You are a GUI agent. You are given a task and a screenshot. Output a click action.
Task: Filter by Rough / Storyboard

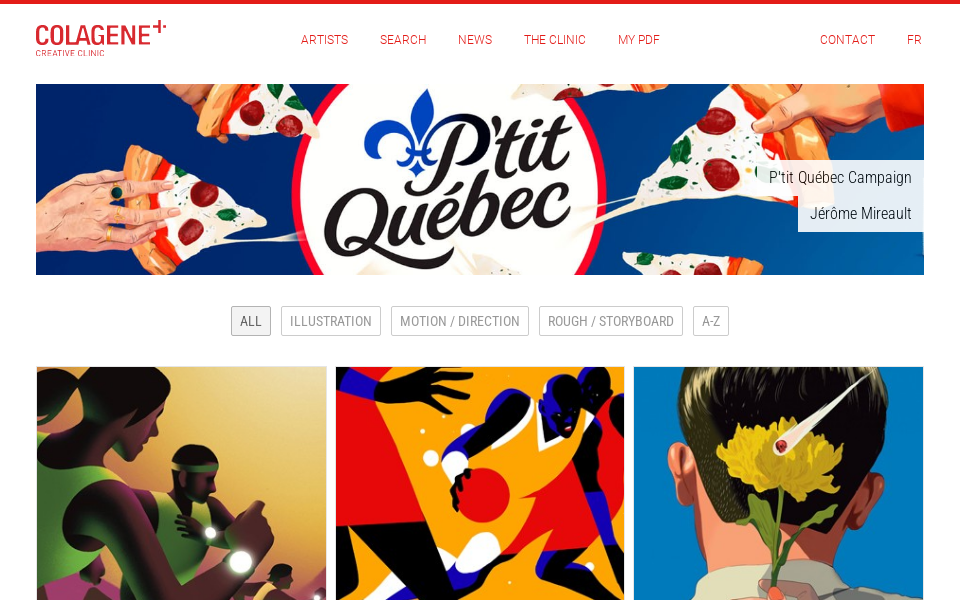tap(610, 321)
